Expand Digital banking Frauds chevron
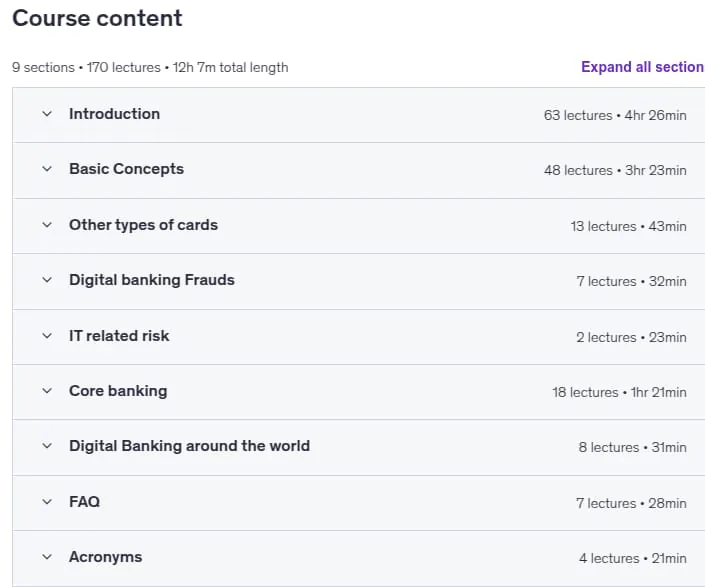Image resolution: width=705 pixels, height=587 pixels. click(47, 280)
